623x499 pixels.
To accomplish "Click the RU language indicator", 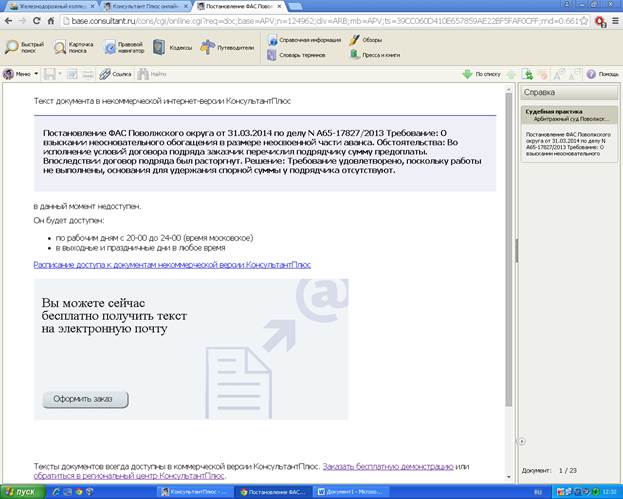I will pos(538,492).
